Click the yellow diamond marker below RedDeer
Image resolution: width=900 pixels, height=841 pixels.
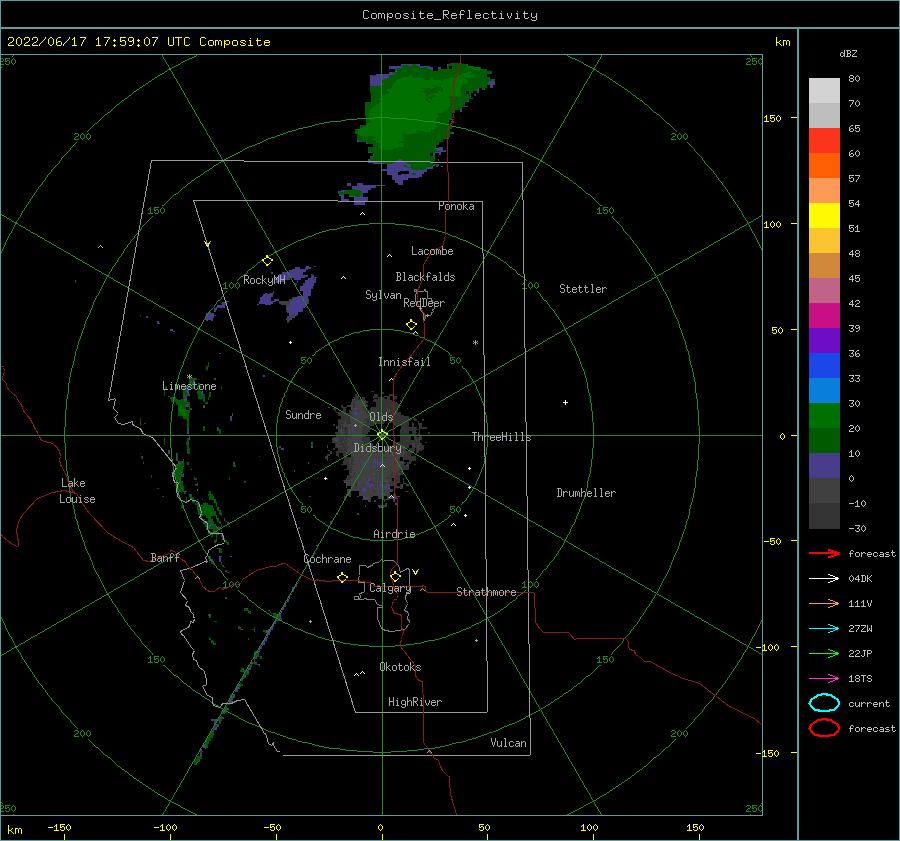pos(411,325)
